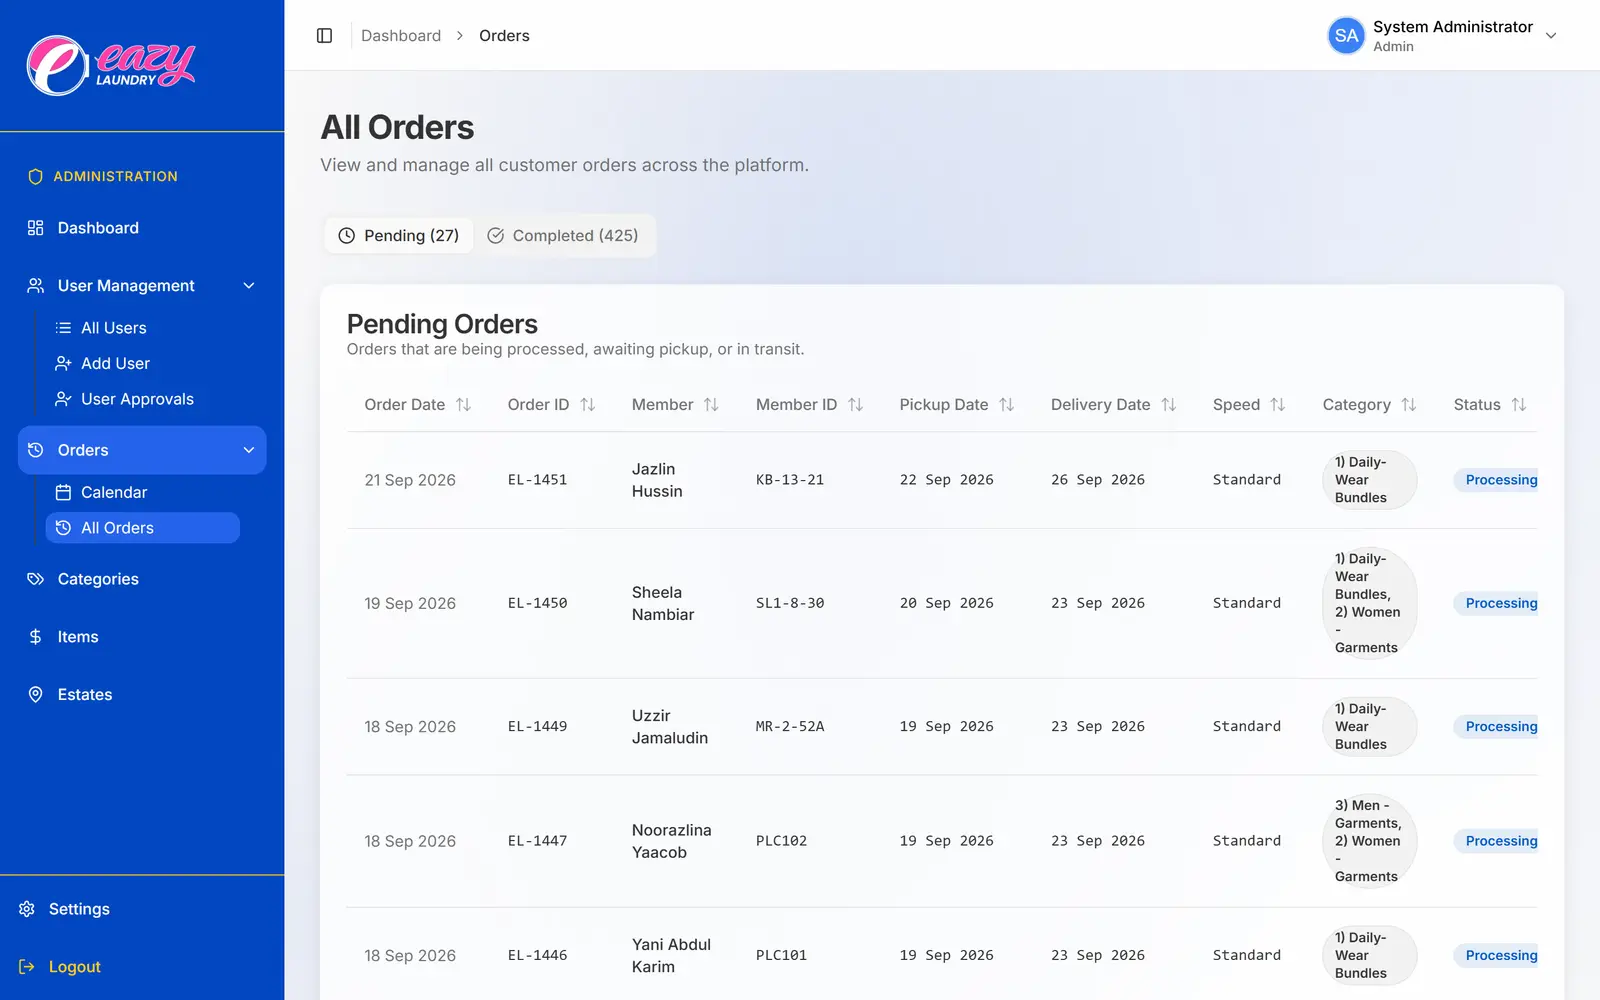Click member name Jazlin Hussin

click(657, 480)
